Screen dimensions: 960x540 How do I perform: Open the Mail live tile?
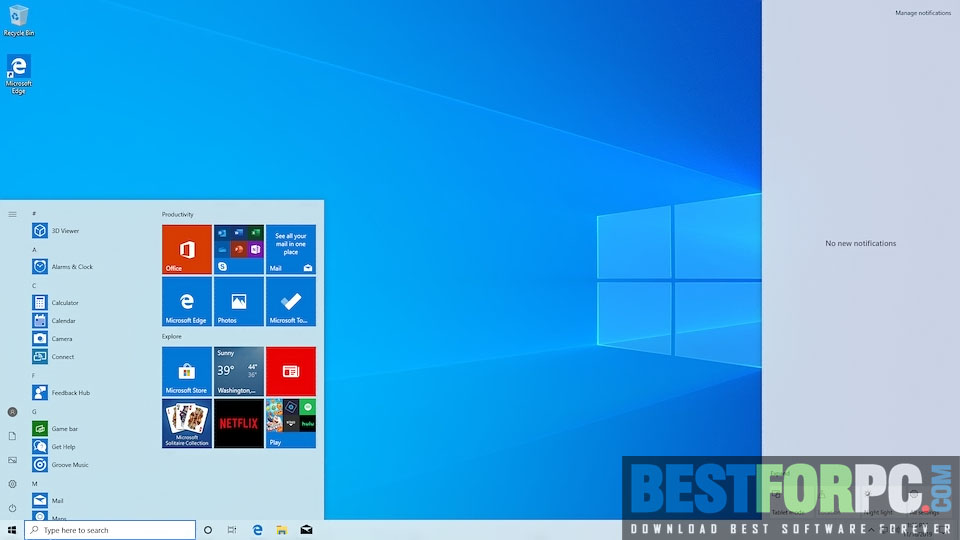point(291,249)
